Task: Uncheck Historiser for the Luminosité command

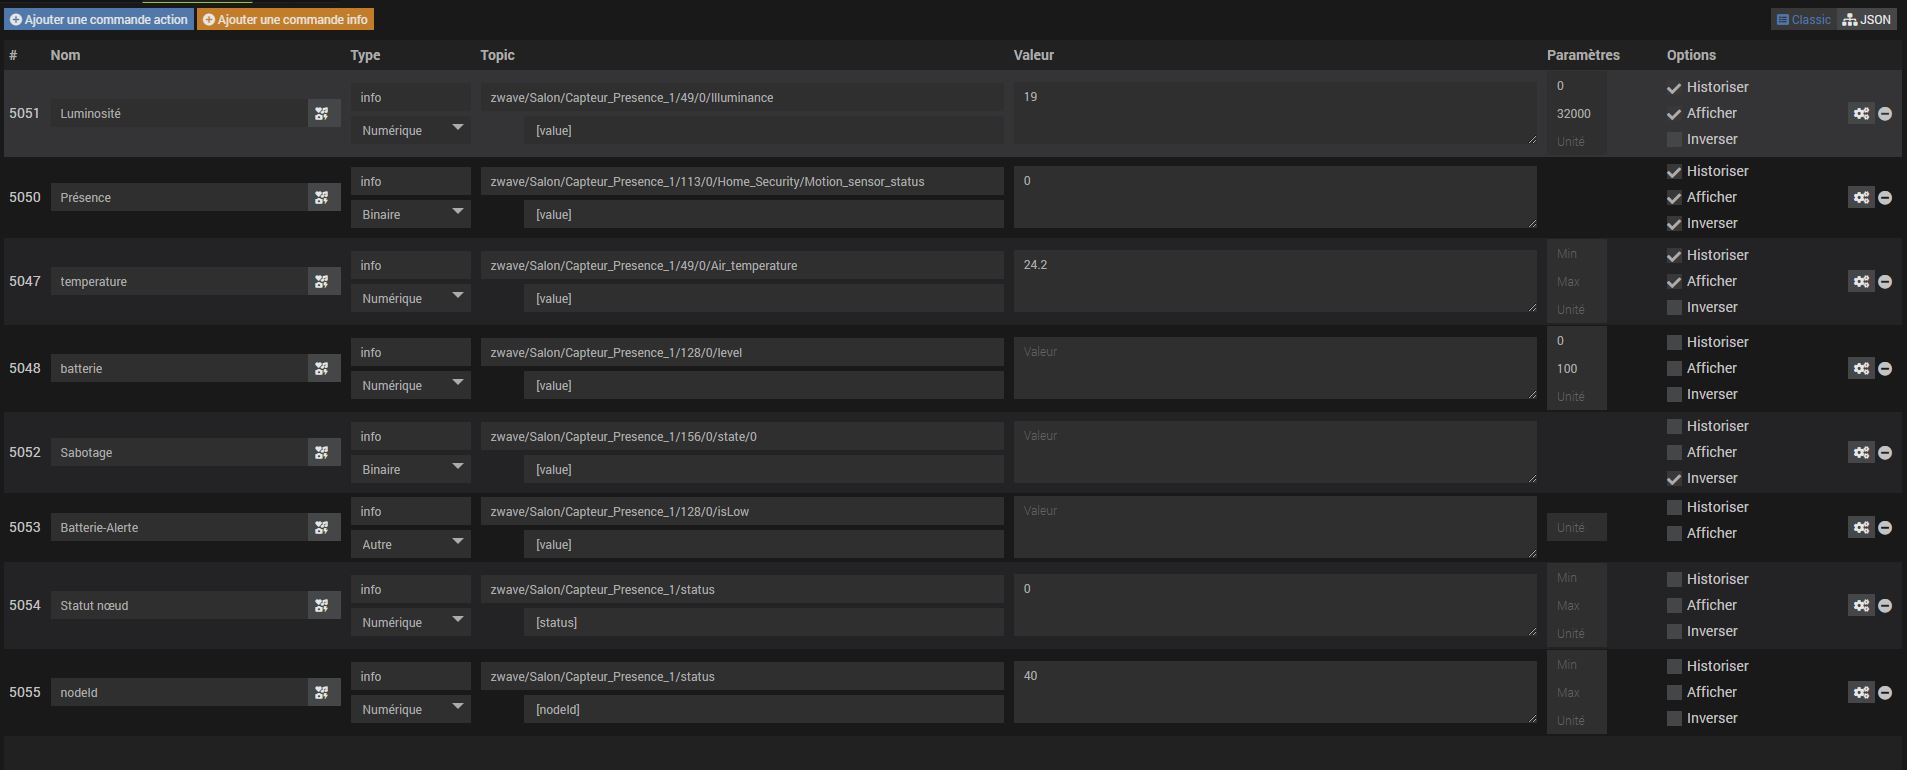Action: click(1674, 88)
